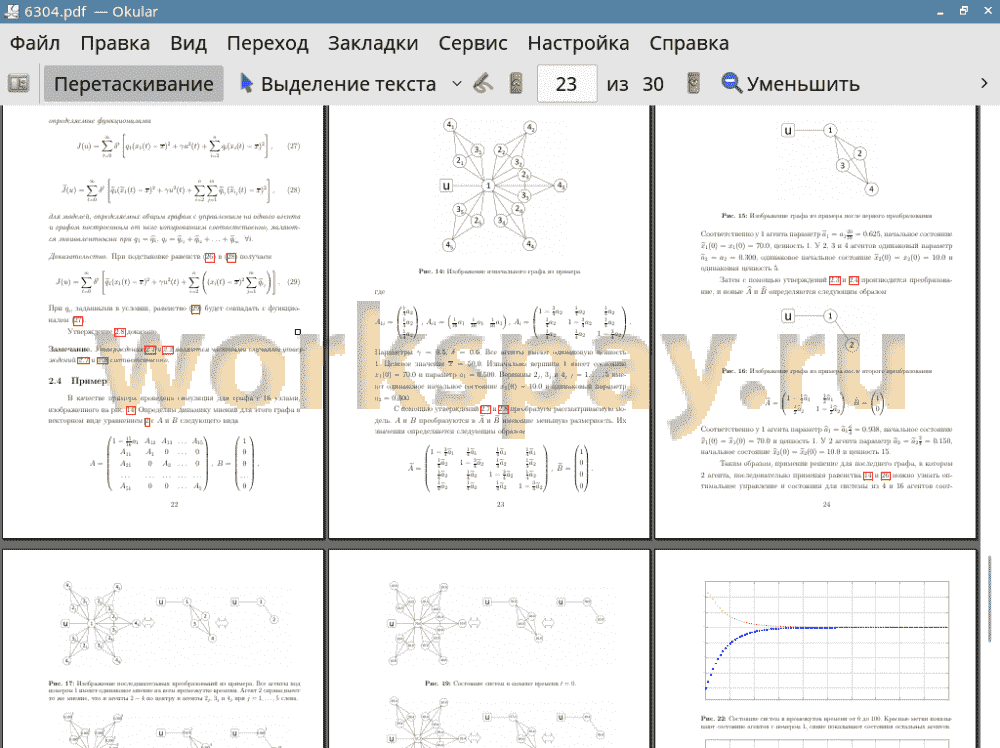Restore down the Okular window
This screenshot has width=1000, height=748.
[964, 11]
